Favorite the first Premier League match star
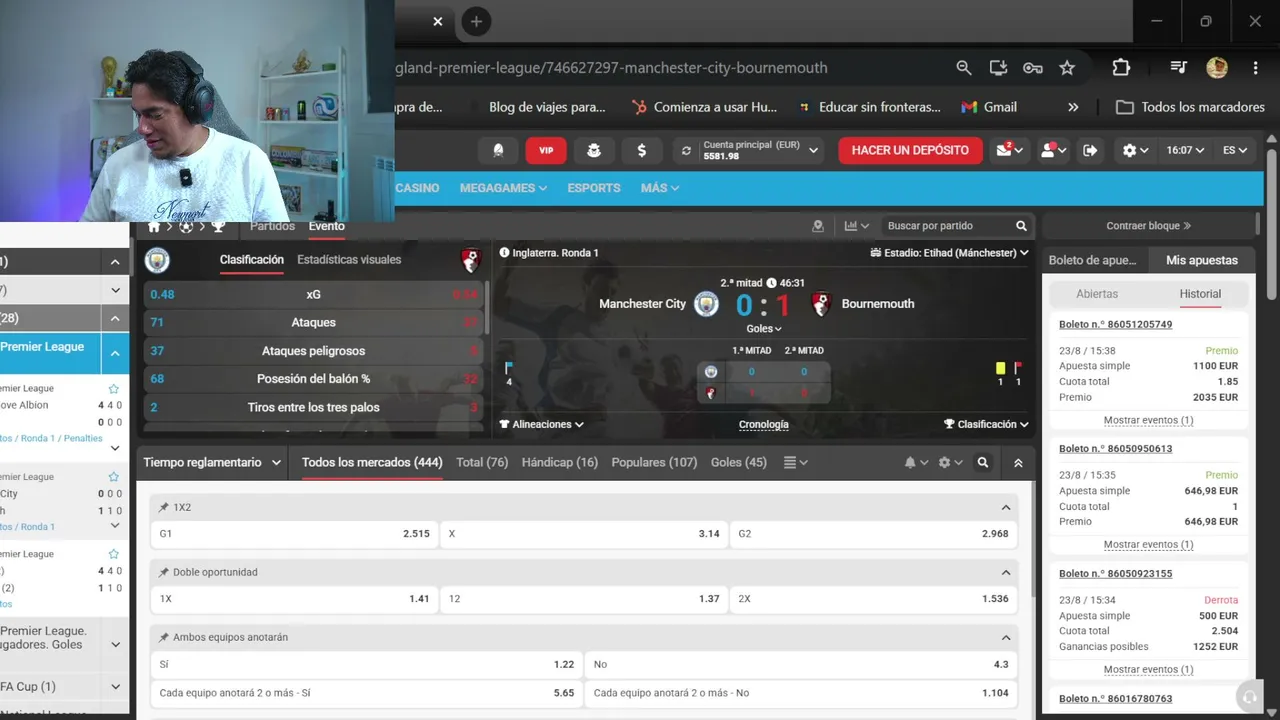 [x=114, y=389]
